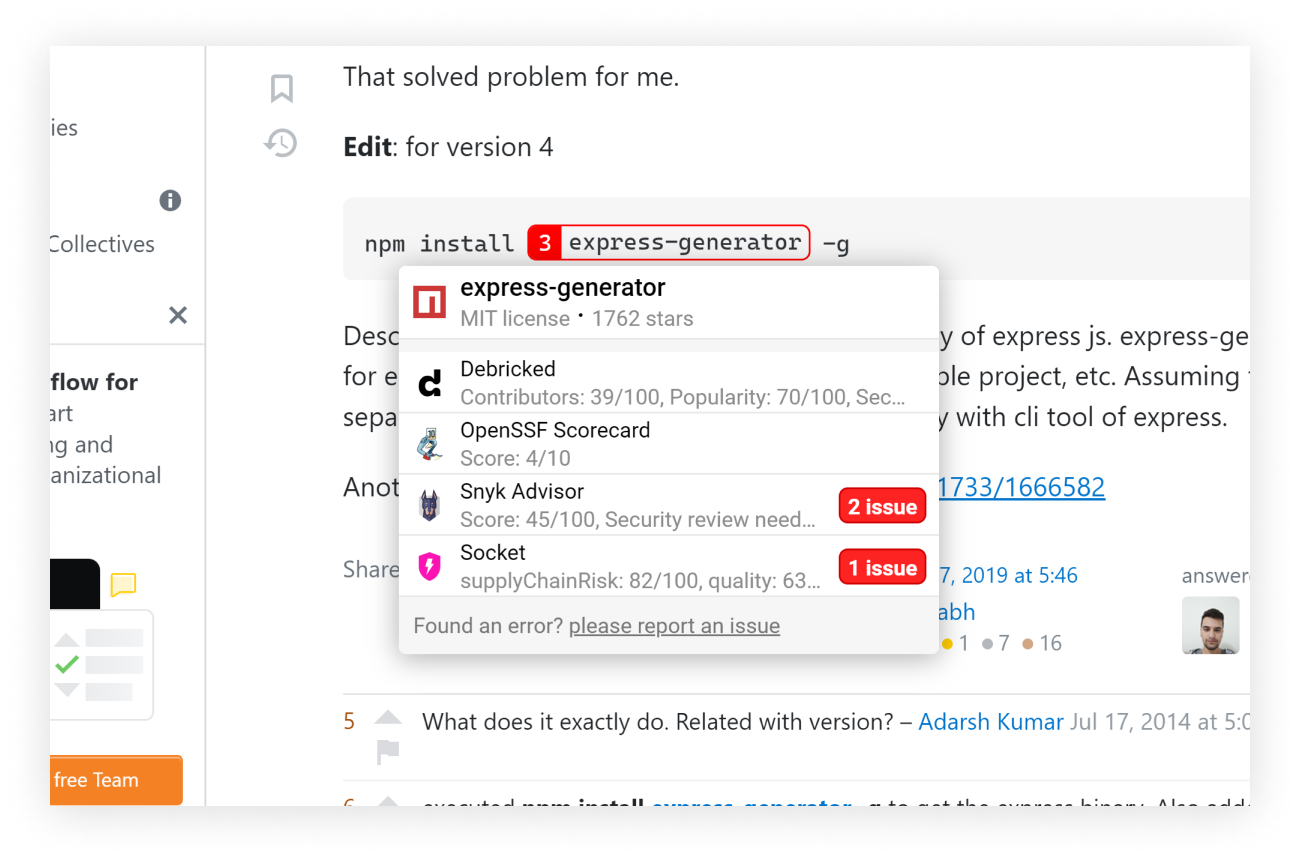Screen dimensions: 1300x860
Task: Click the red 3 badge before express-generator
Action: point(544,243)
